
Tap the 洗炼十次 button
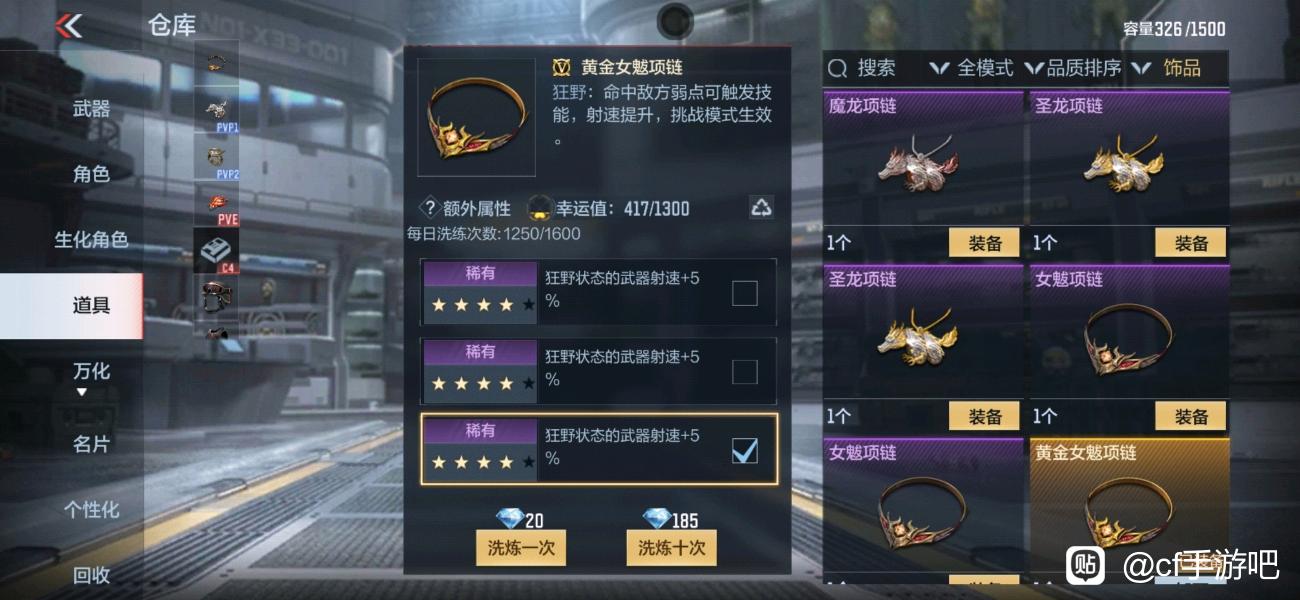click(x=671, y=547)
